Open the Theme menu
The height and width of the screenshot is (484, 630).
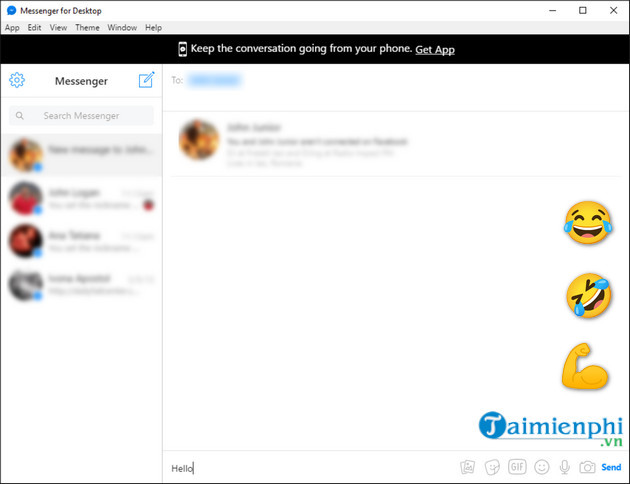(87, 28)
